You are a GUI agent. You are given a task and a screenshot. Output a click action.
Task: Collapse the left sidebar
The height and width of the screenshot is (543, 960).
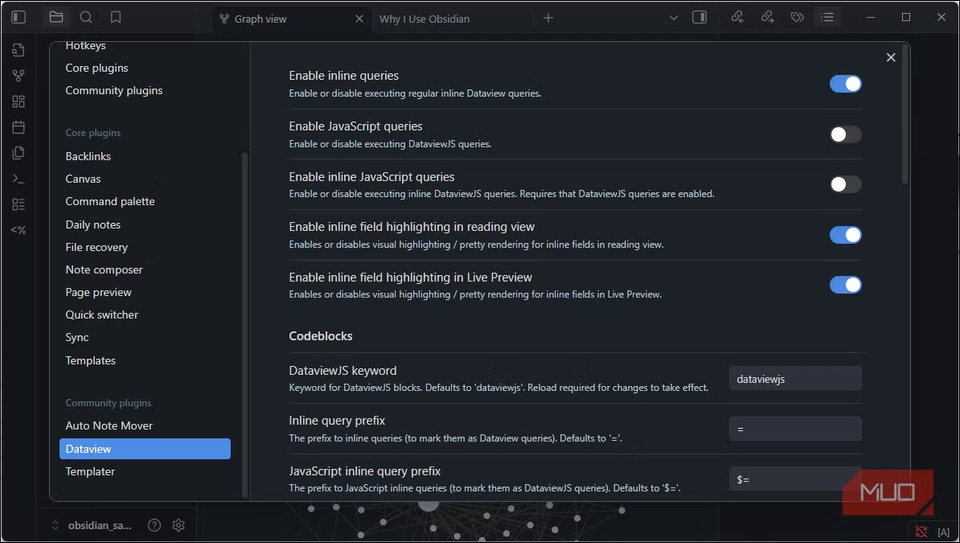18,18
